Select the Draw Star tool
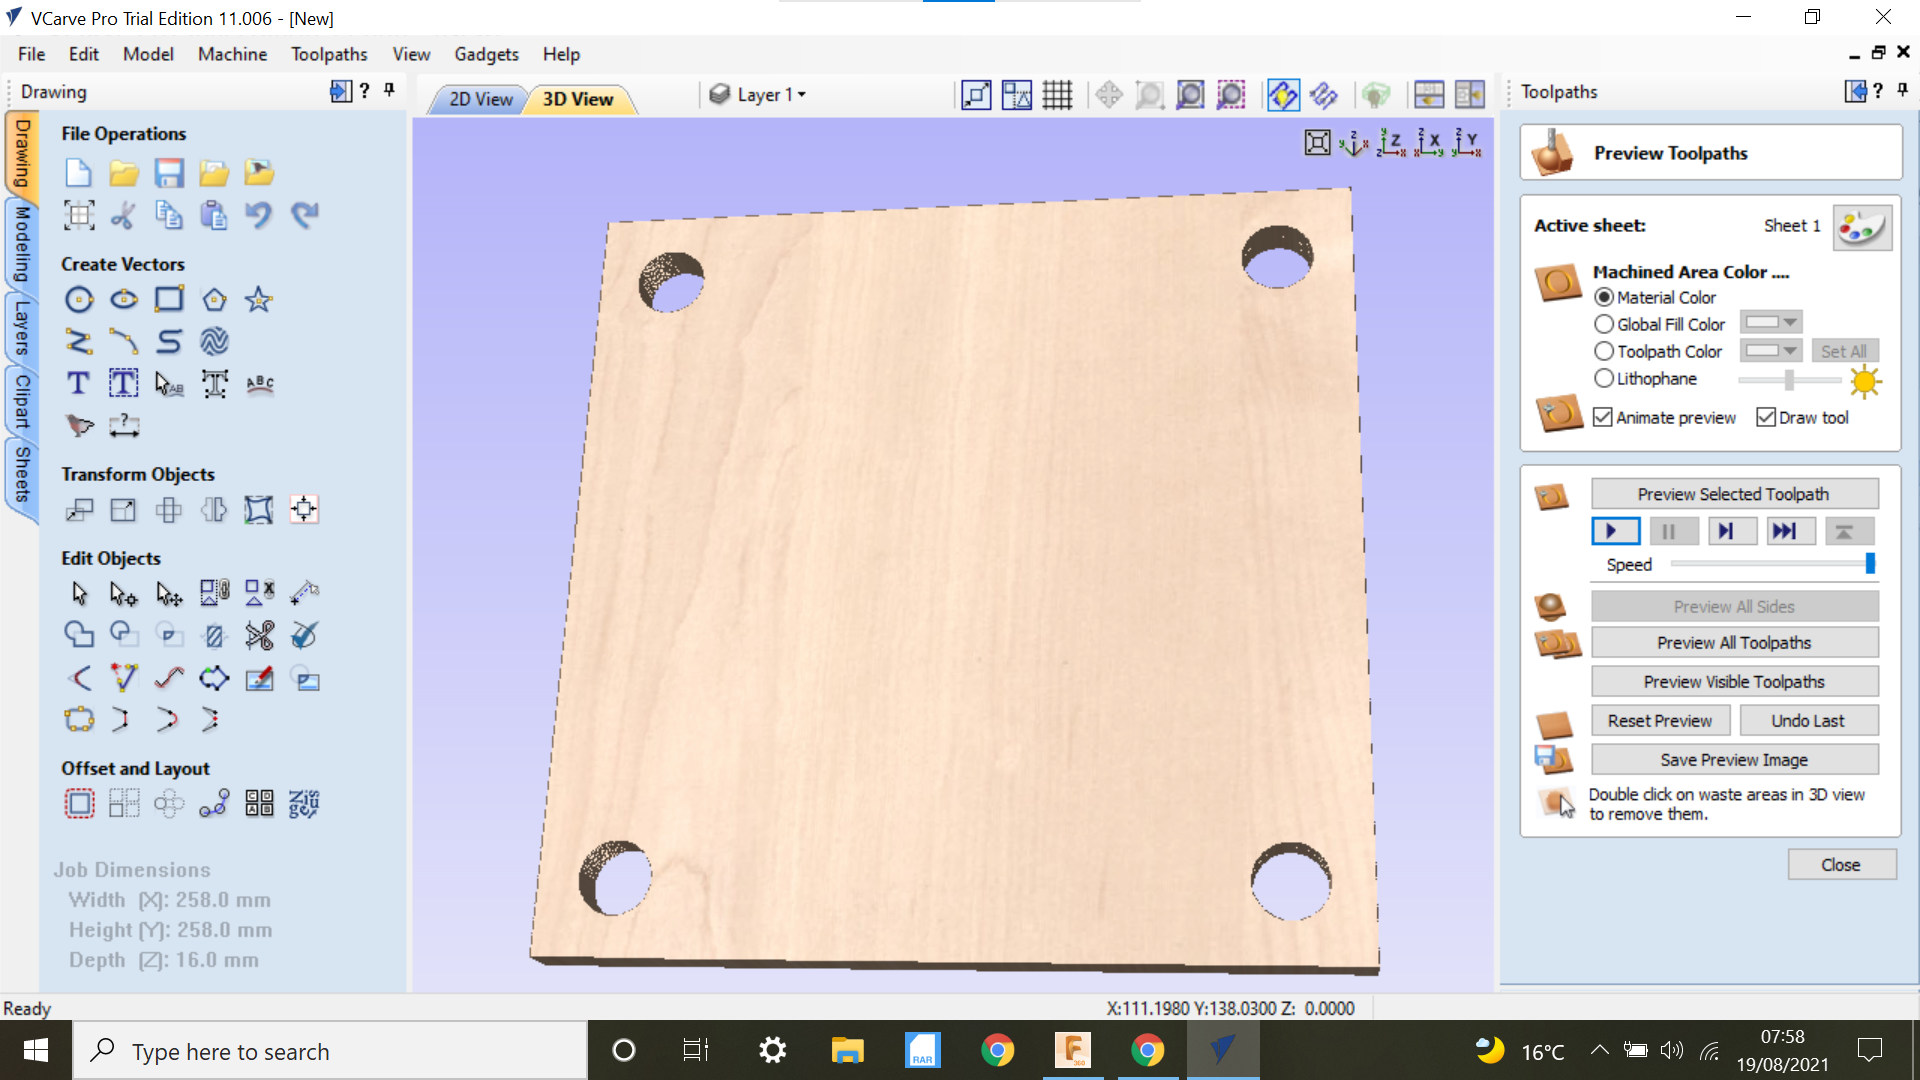The image size is (1920, 1080). click(259, 300)
